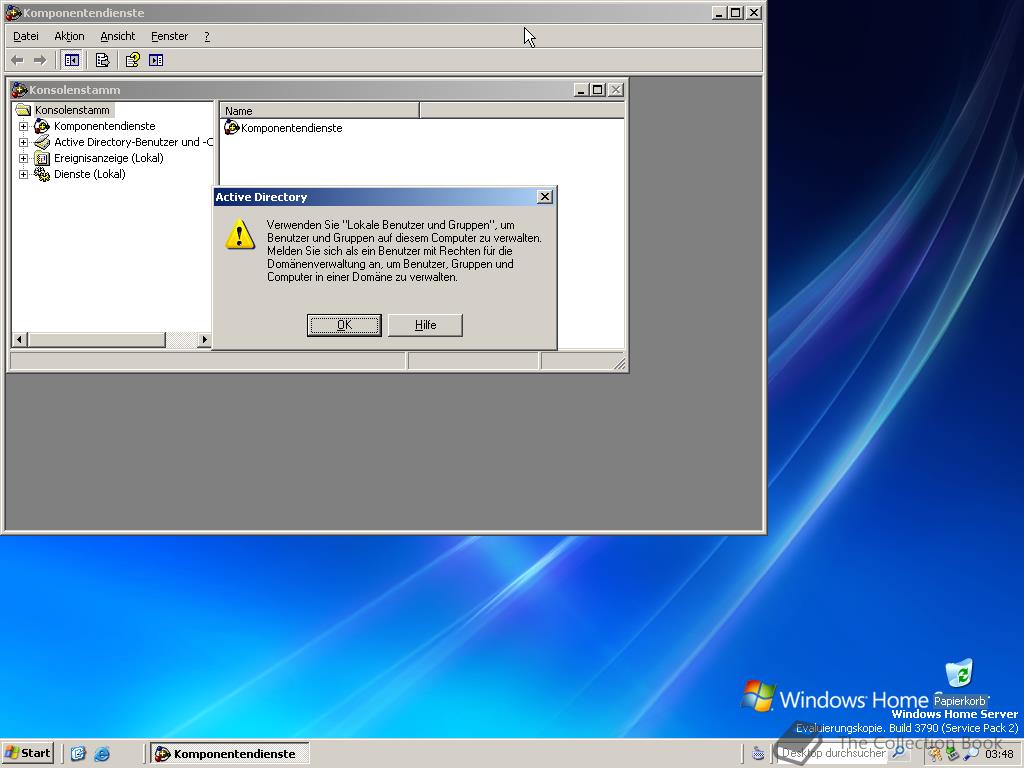Viewport: 1024px width, 768px height.
Task: Open the Fenster menu
Action: click(x=169, y=37)
